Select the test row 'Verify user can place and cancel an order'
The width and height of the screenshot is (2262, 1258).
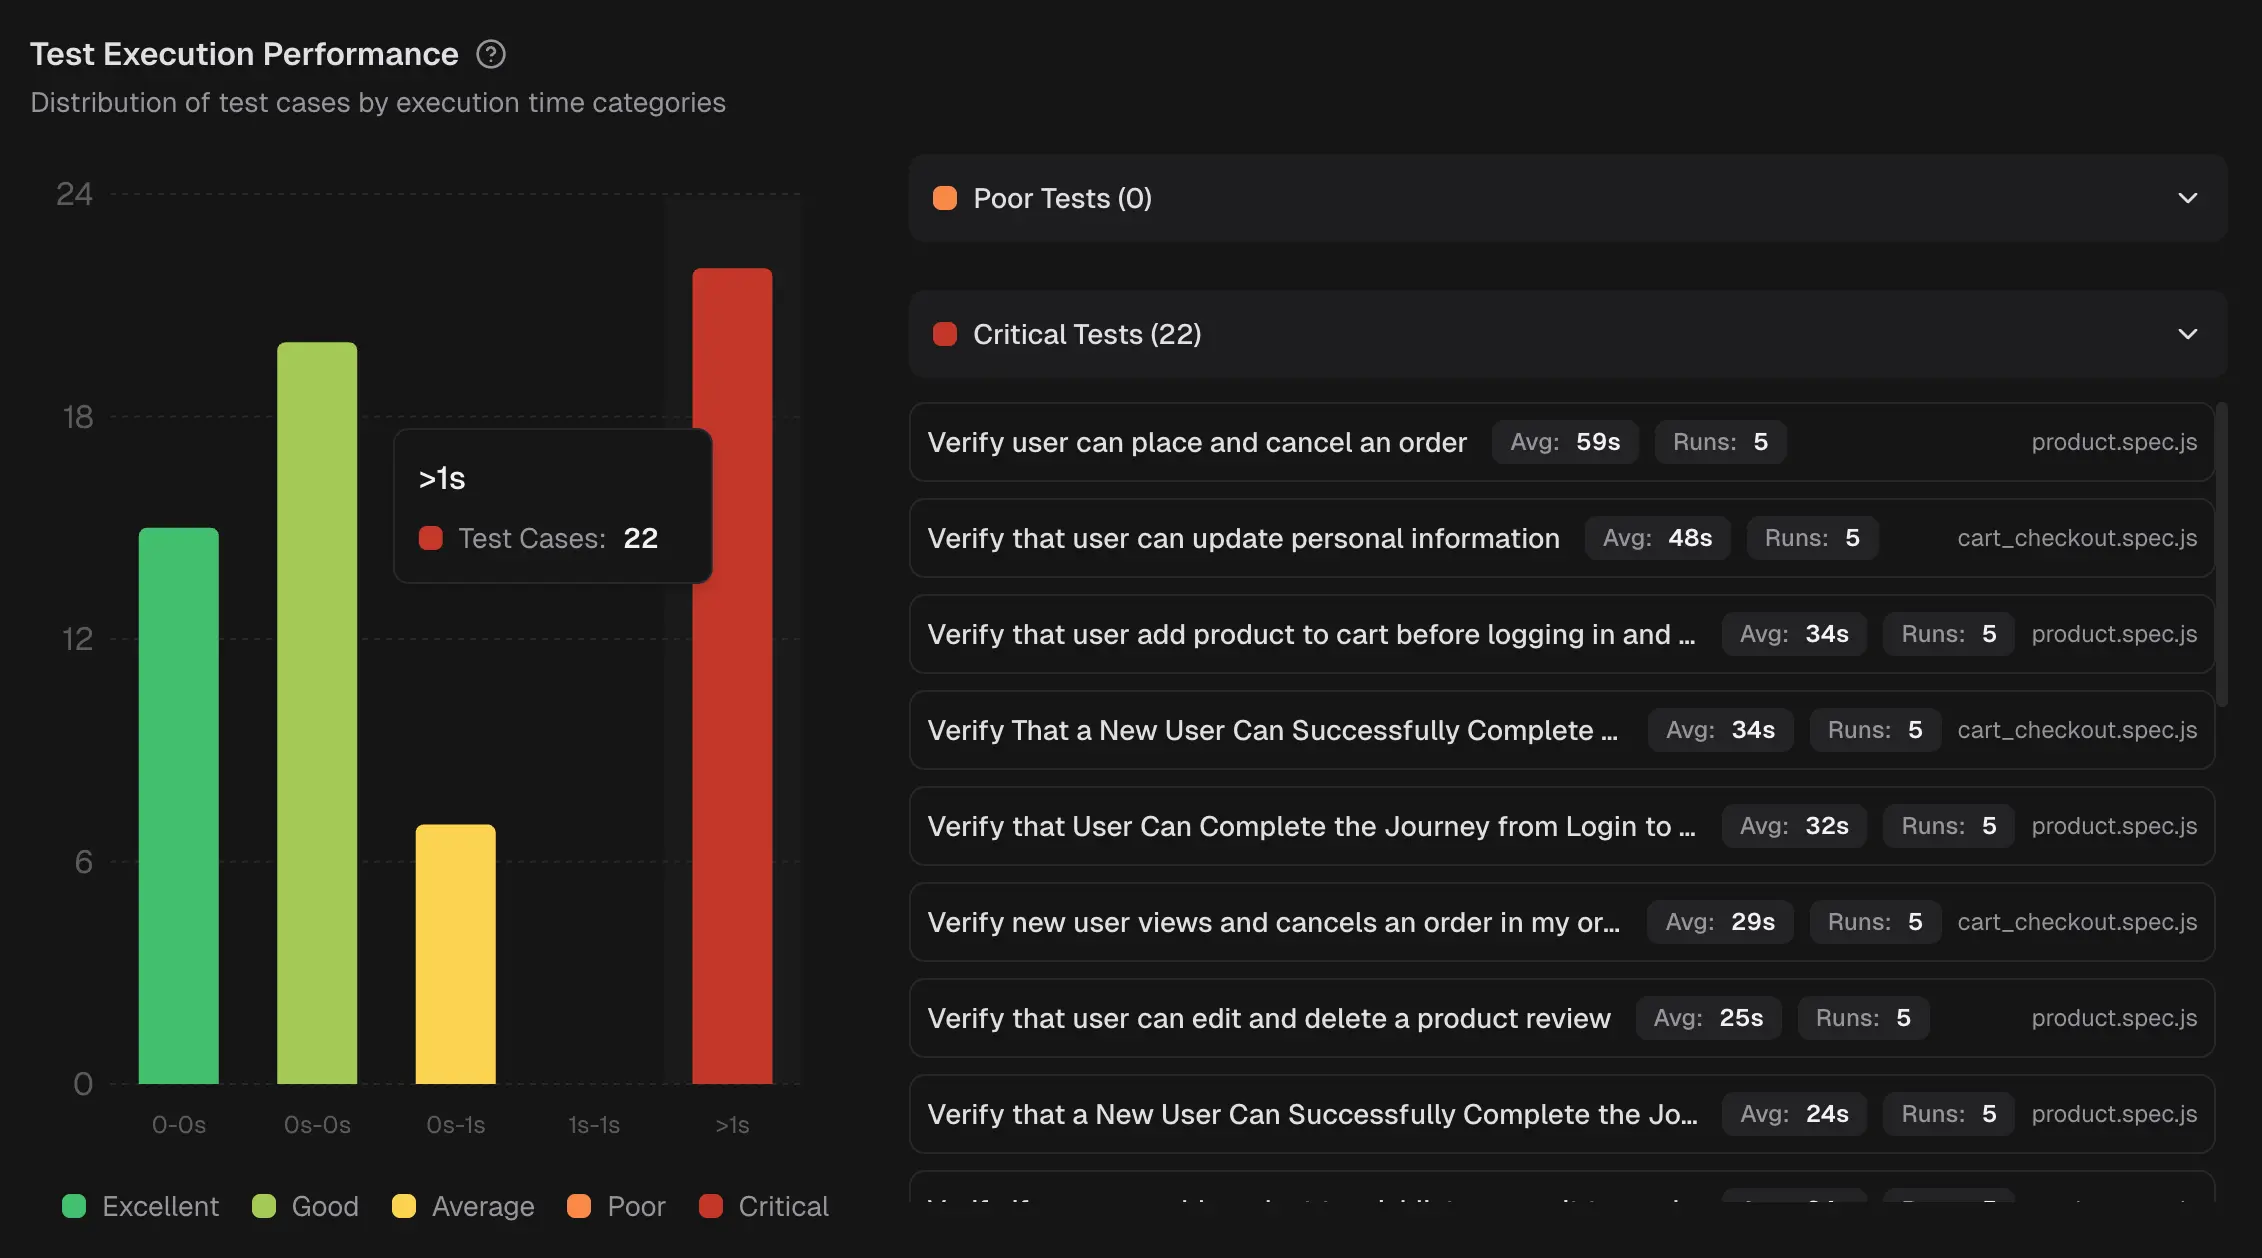click(1197, 442)
